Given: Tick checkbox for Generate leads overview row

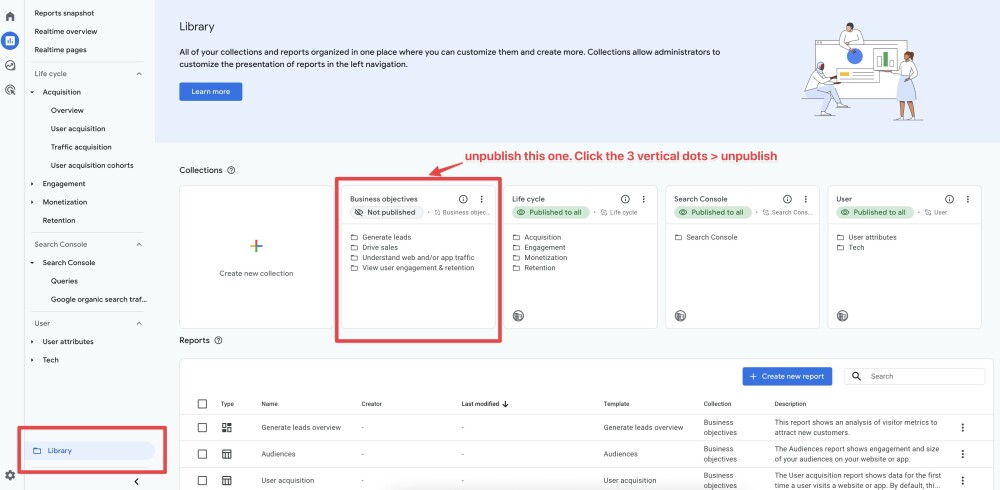Looking at the screenshot, I should [x=202, y=427].
